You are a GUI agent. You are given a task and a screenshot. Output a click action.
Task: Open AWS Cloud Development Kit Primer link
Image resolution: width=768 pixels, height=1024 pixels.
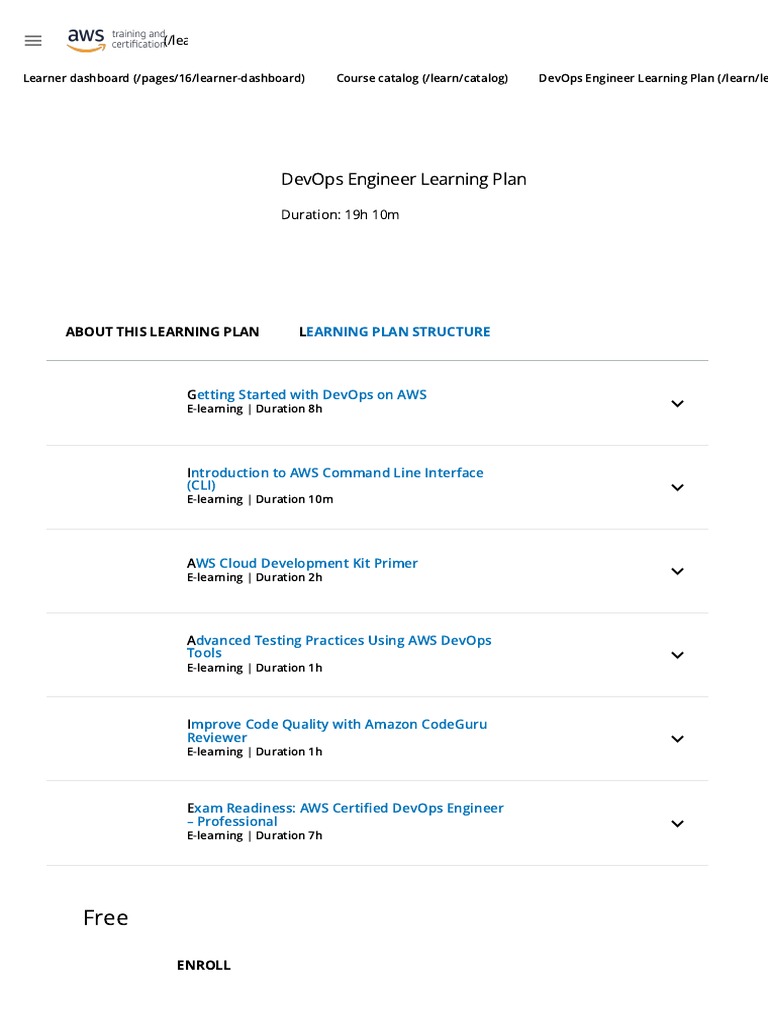(303, 563)
